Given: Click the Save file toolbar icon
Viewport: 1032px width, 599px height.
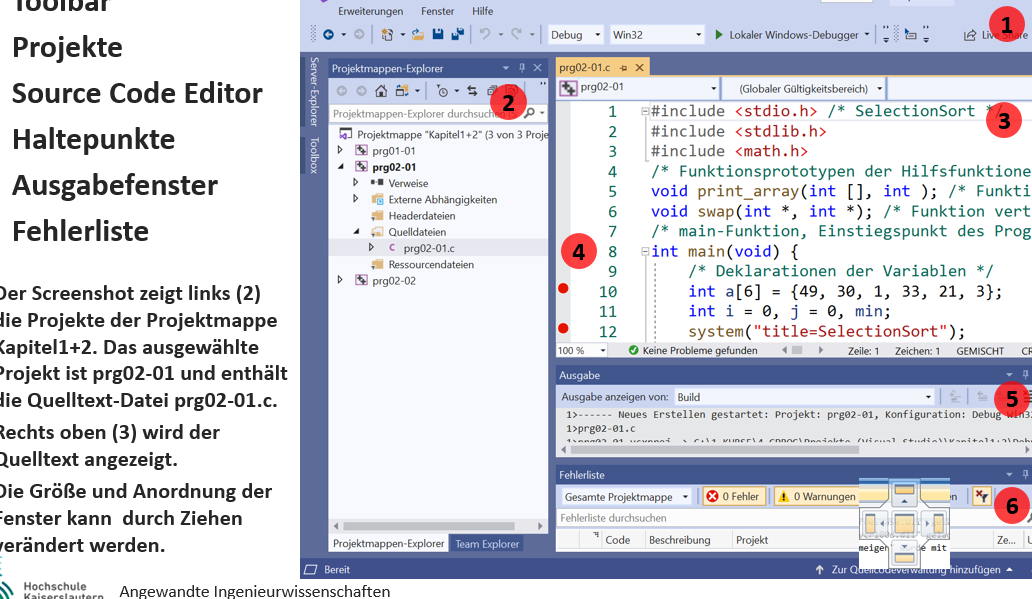Looking at the screenshot, I should coord(439,35).
